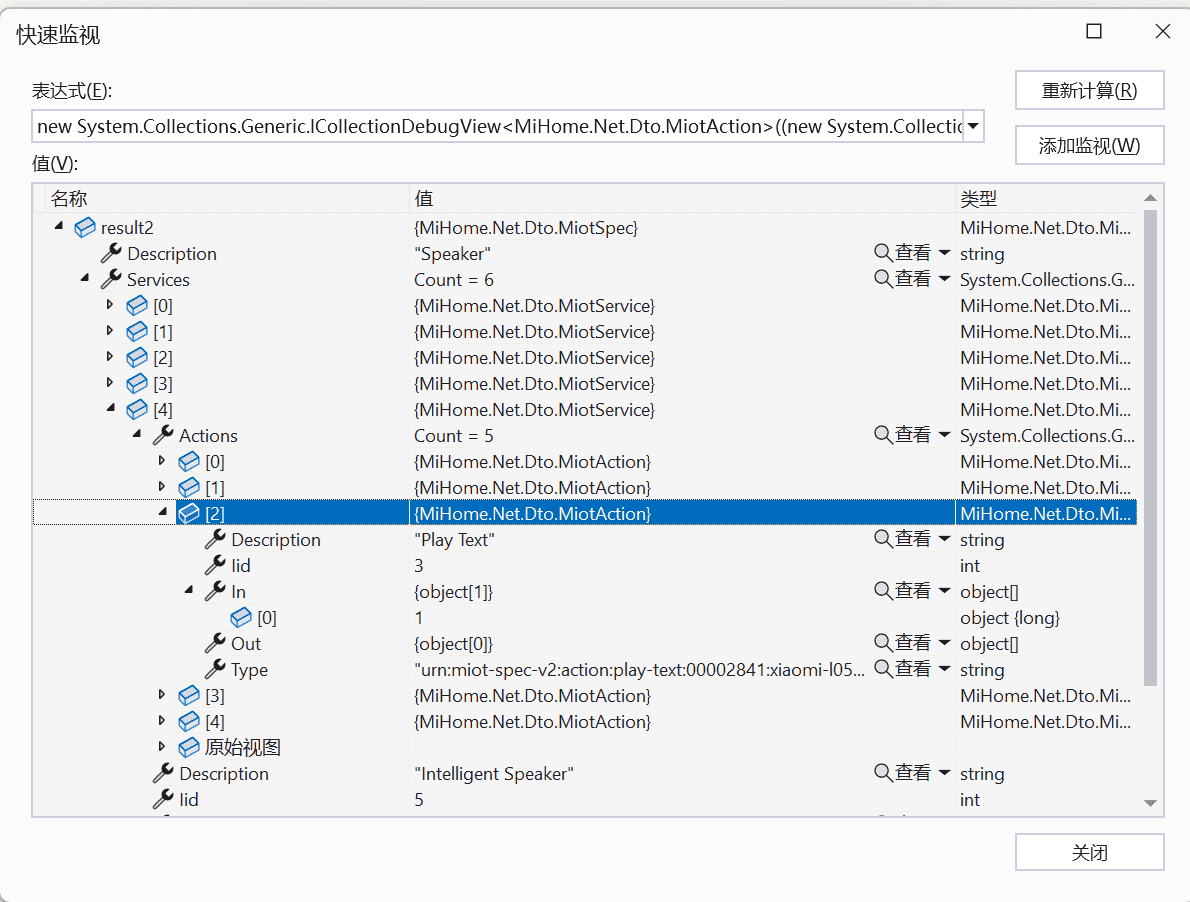The height and width of the screenshot is (902, 1190).
Task: Expand the service node [3]
Action: click(x=110, y=383)
